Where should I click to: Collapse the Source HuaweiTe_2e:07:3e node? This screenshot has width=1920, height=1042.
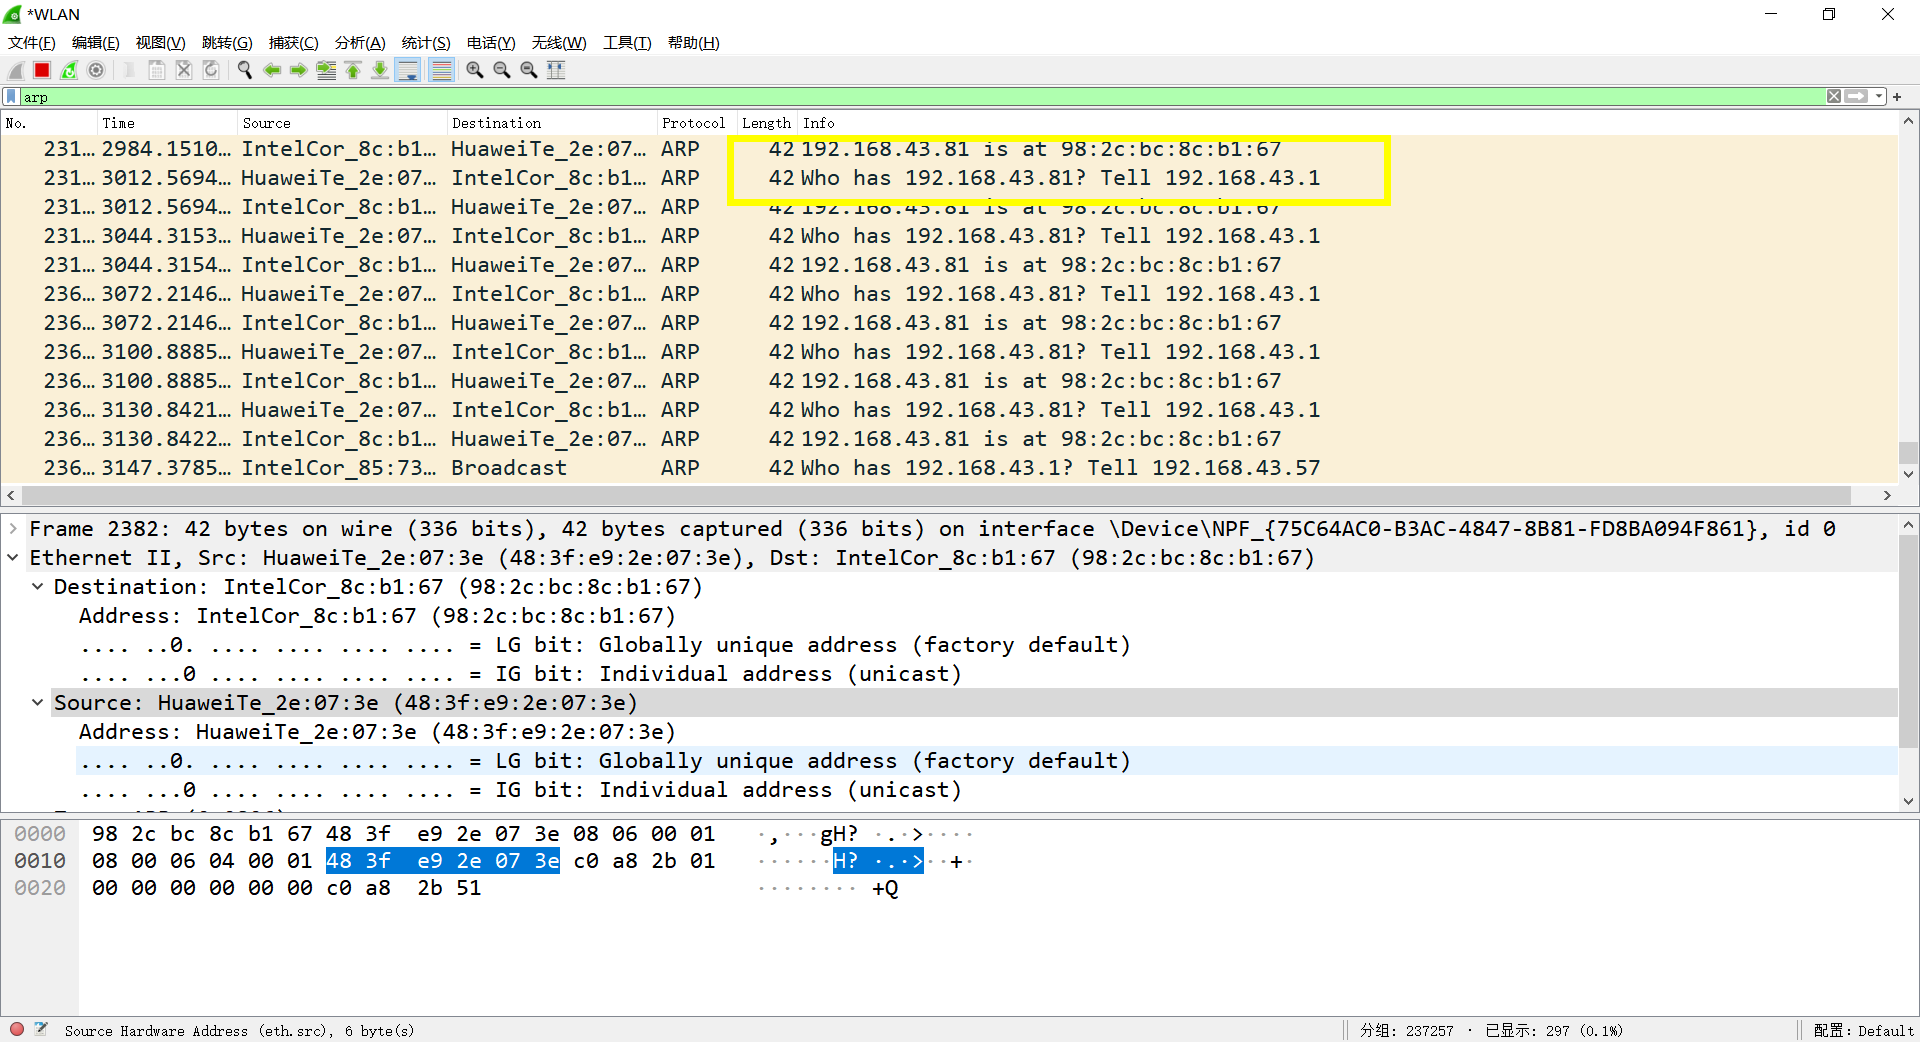click(x=37, y=703)
